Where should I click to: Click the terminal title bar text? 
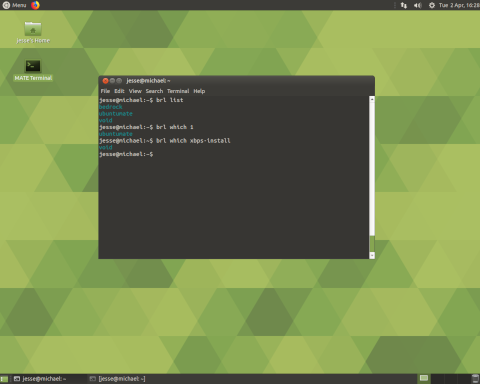coord(148,81)
